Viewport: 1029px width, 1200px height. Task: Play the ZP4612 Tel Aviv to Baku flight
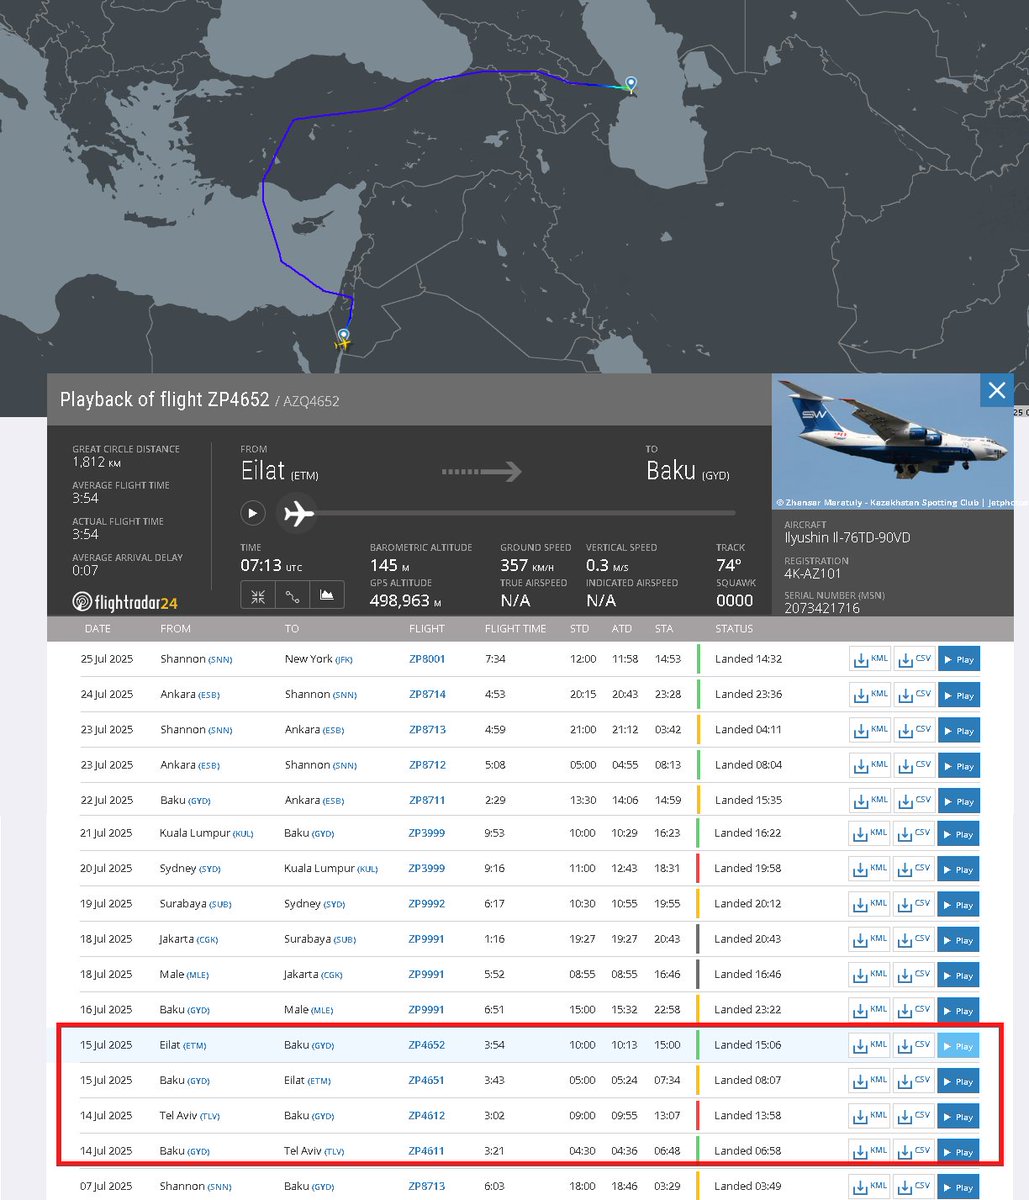coord(958,1116)
